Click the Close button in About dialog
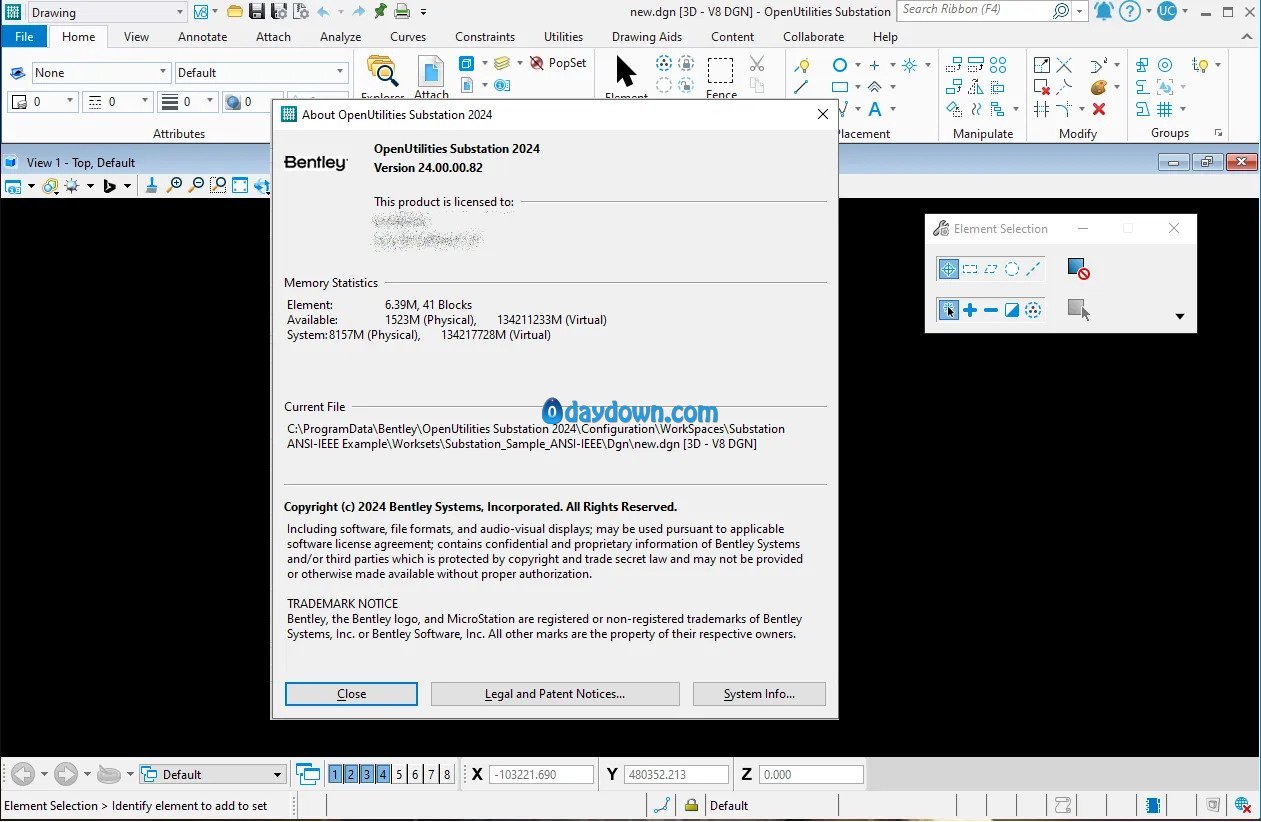 351,694
